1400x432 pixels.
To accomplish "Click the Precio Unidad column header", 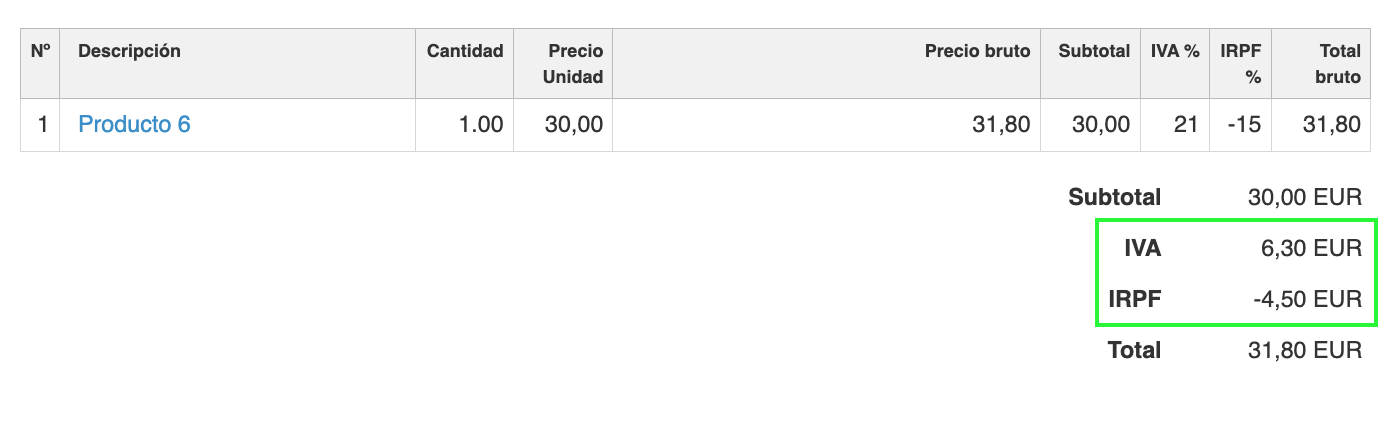I will click(x=573, y=64).
